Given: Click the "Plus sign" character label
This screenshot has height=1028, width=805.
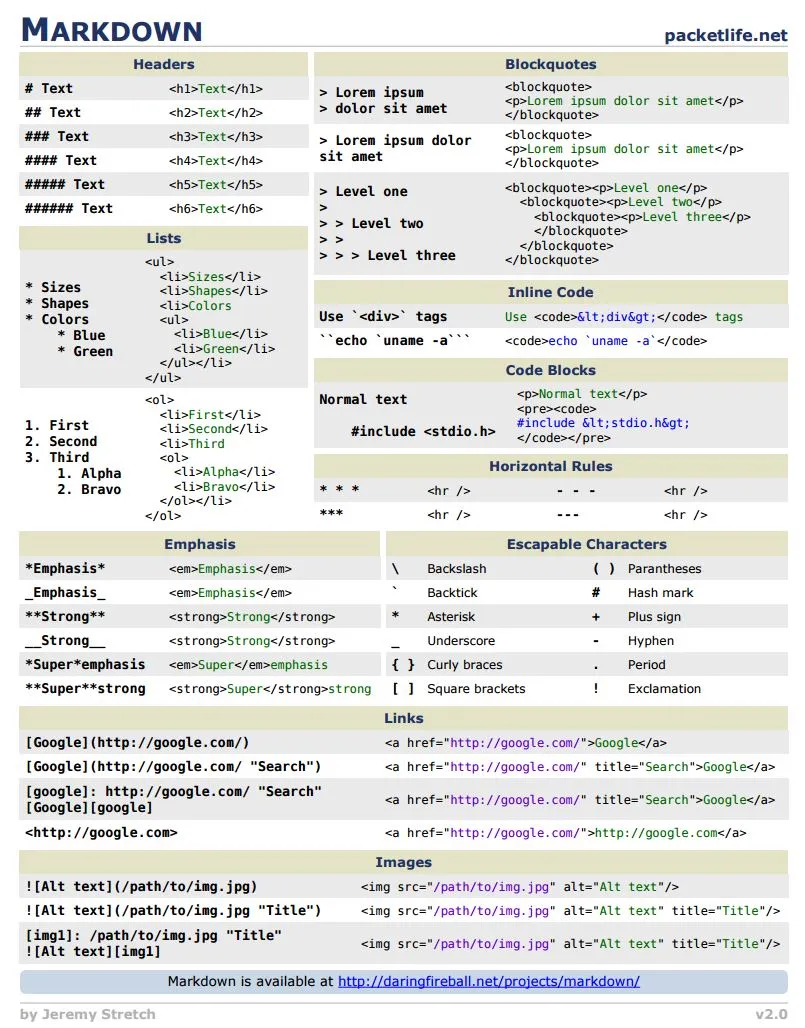Looking at the screenshot, I should 654,617.
